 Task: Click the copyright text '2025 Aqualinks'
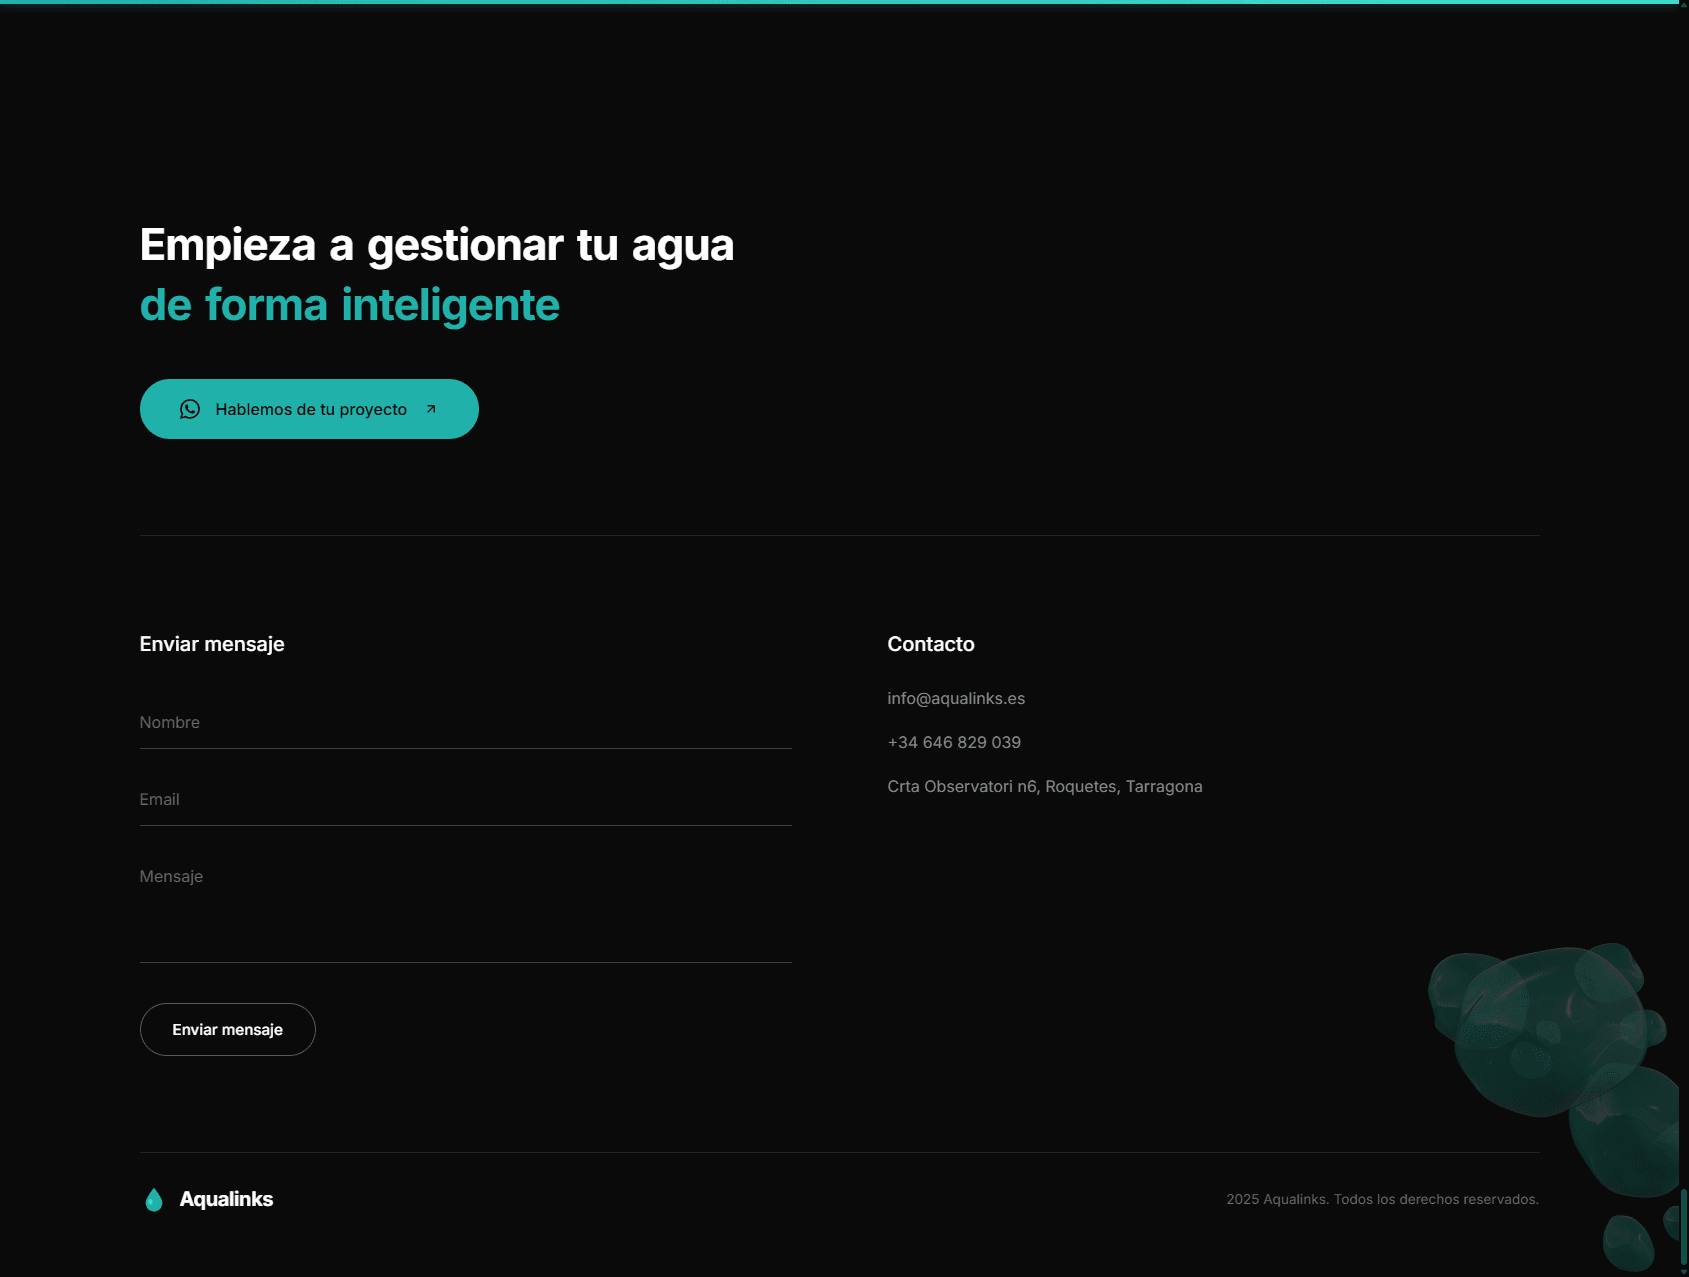[x=1382, y=1199]
